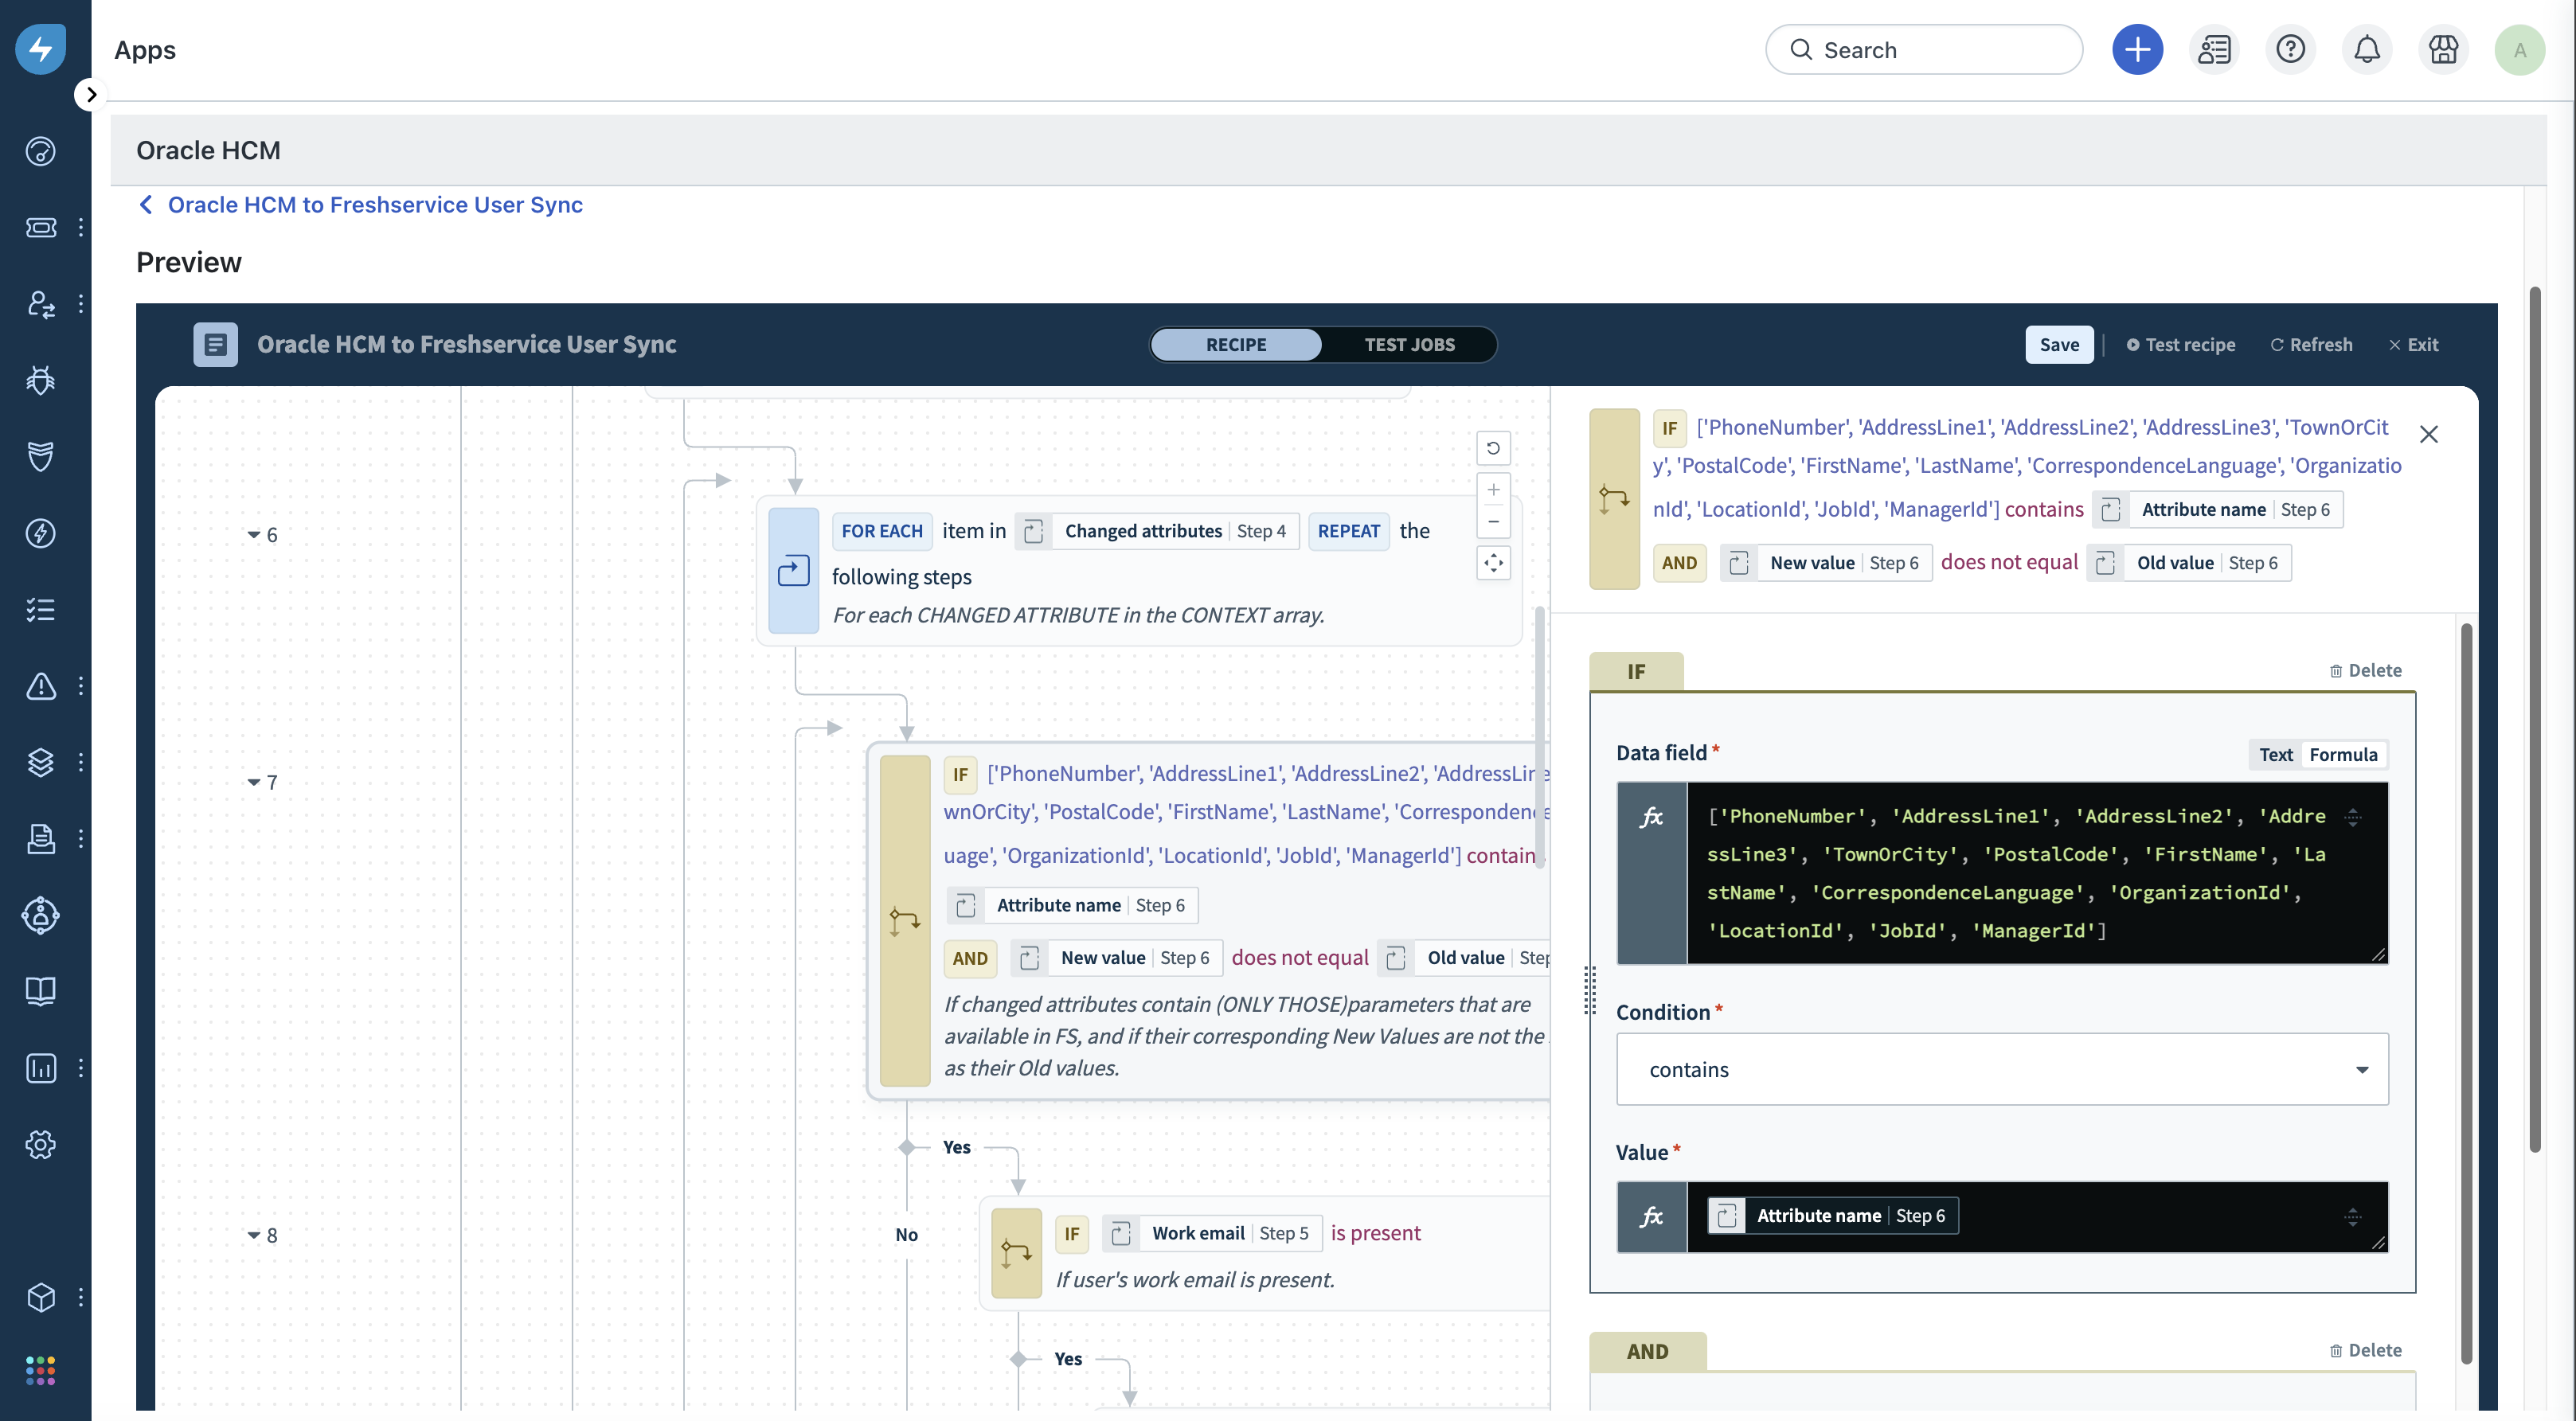The width and height of the screenshot is (2576, 1421).
Task: Collapse step 6 using its arrow
Action: click(254, 535)
